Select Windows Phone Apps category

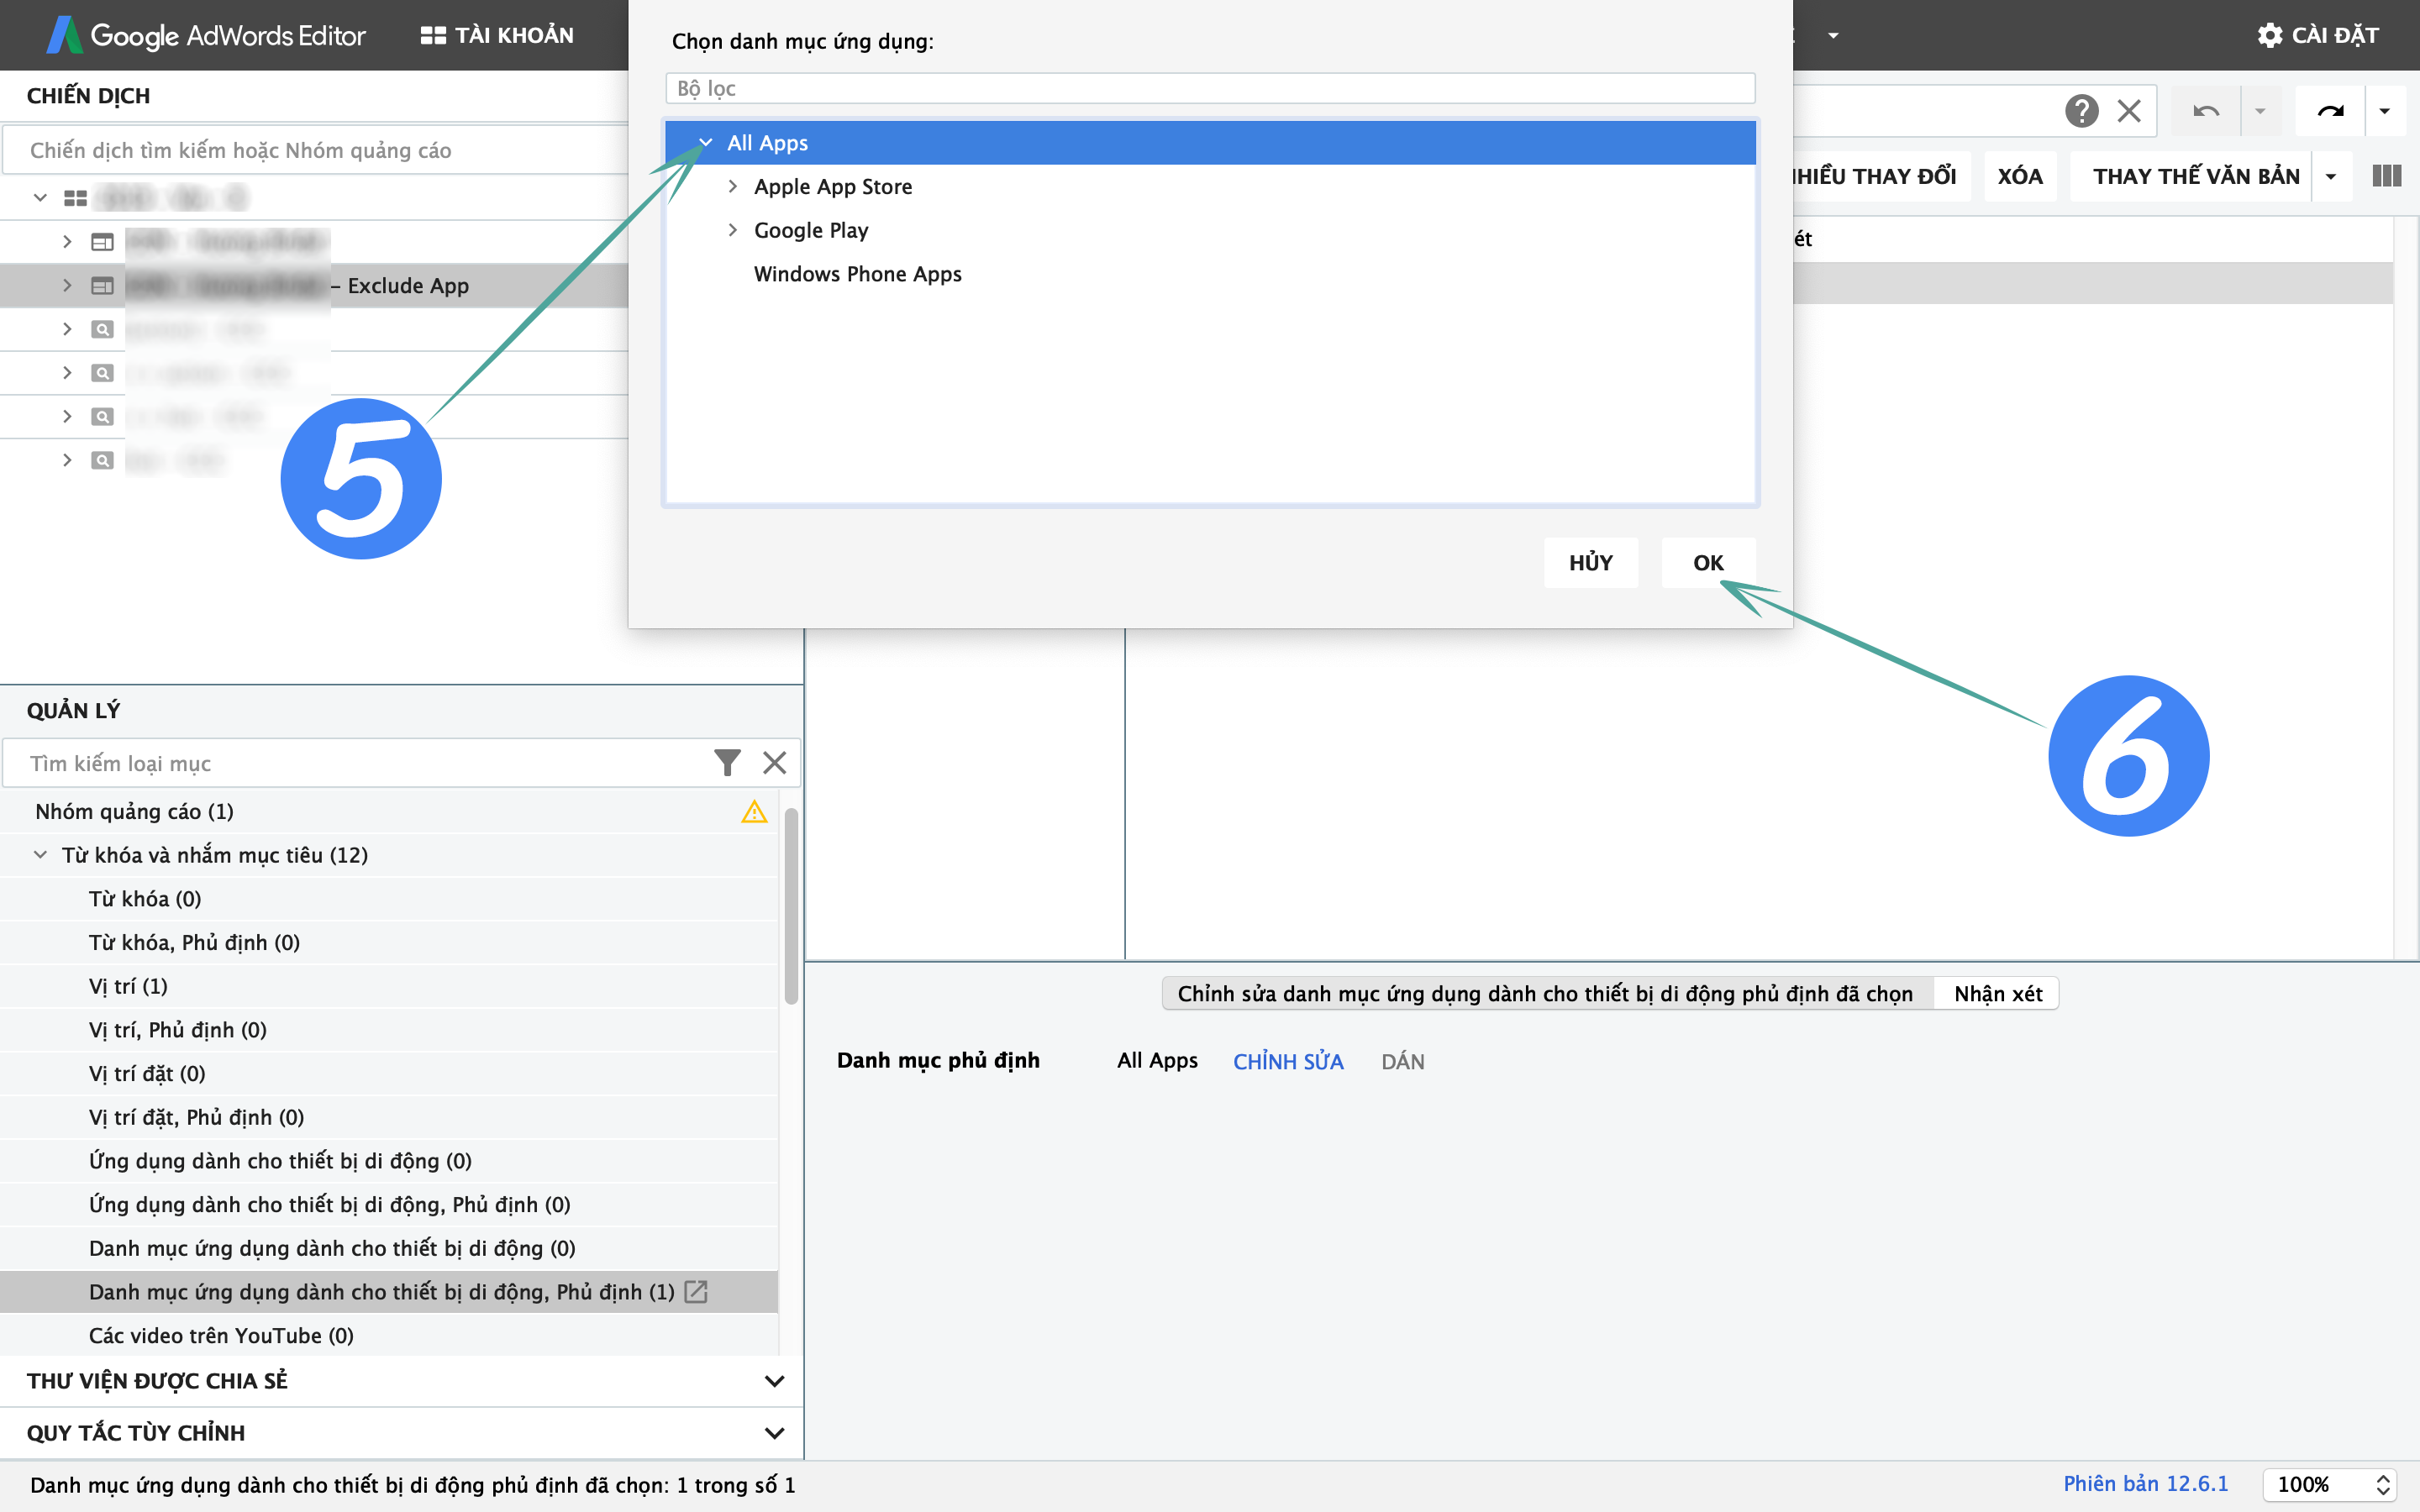coord(857,274)
